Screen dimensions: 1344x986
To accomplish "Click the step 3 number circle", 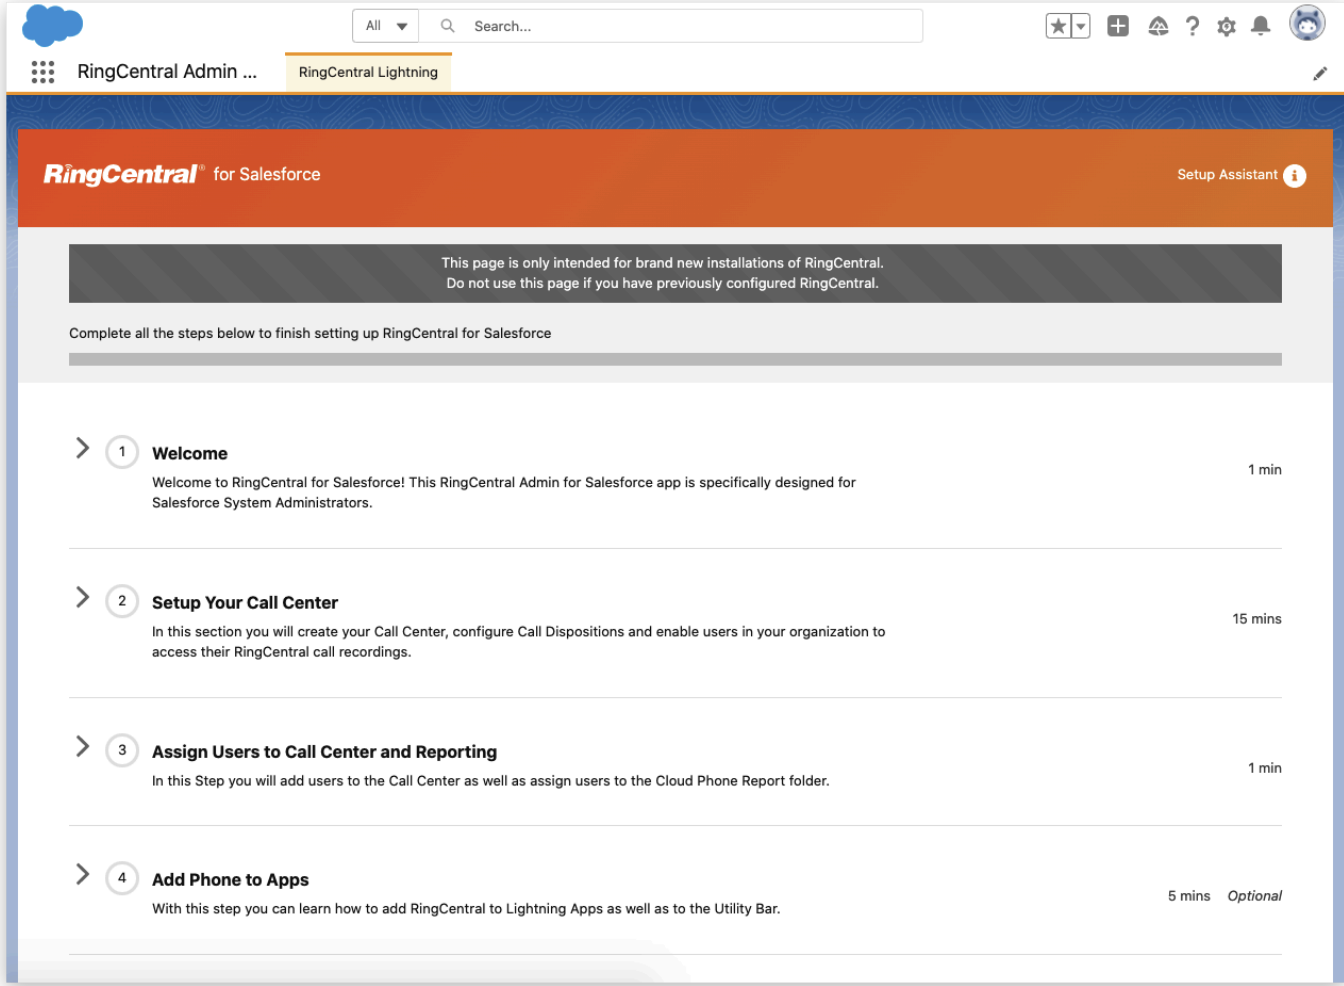I will (122, 750).
